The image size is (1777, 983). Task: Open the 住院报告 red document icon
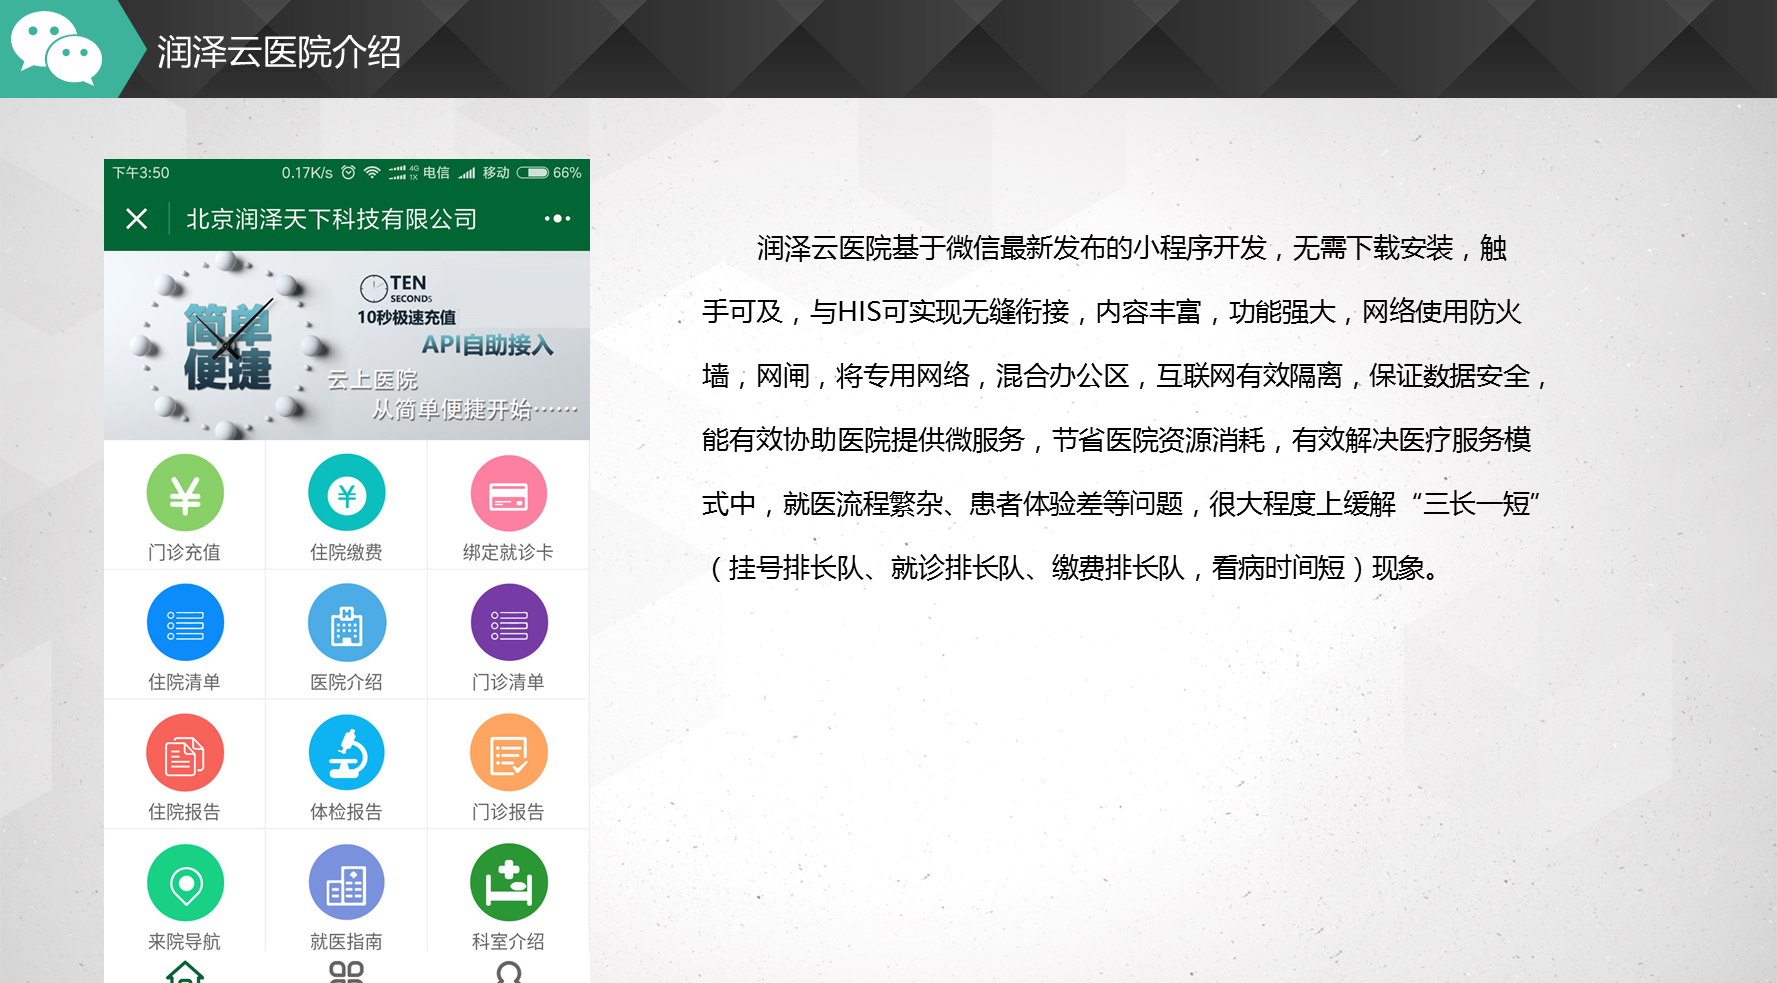[x=185, y=753]
